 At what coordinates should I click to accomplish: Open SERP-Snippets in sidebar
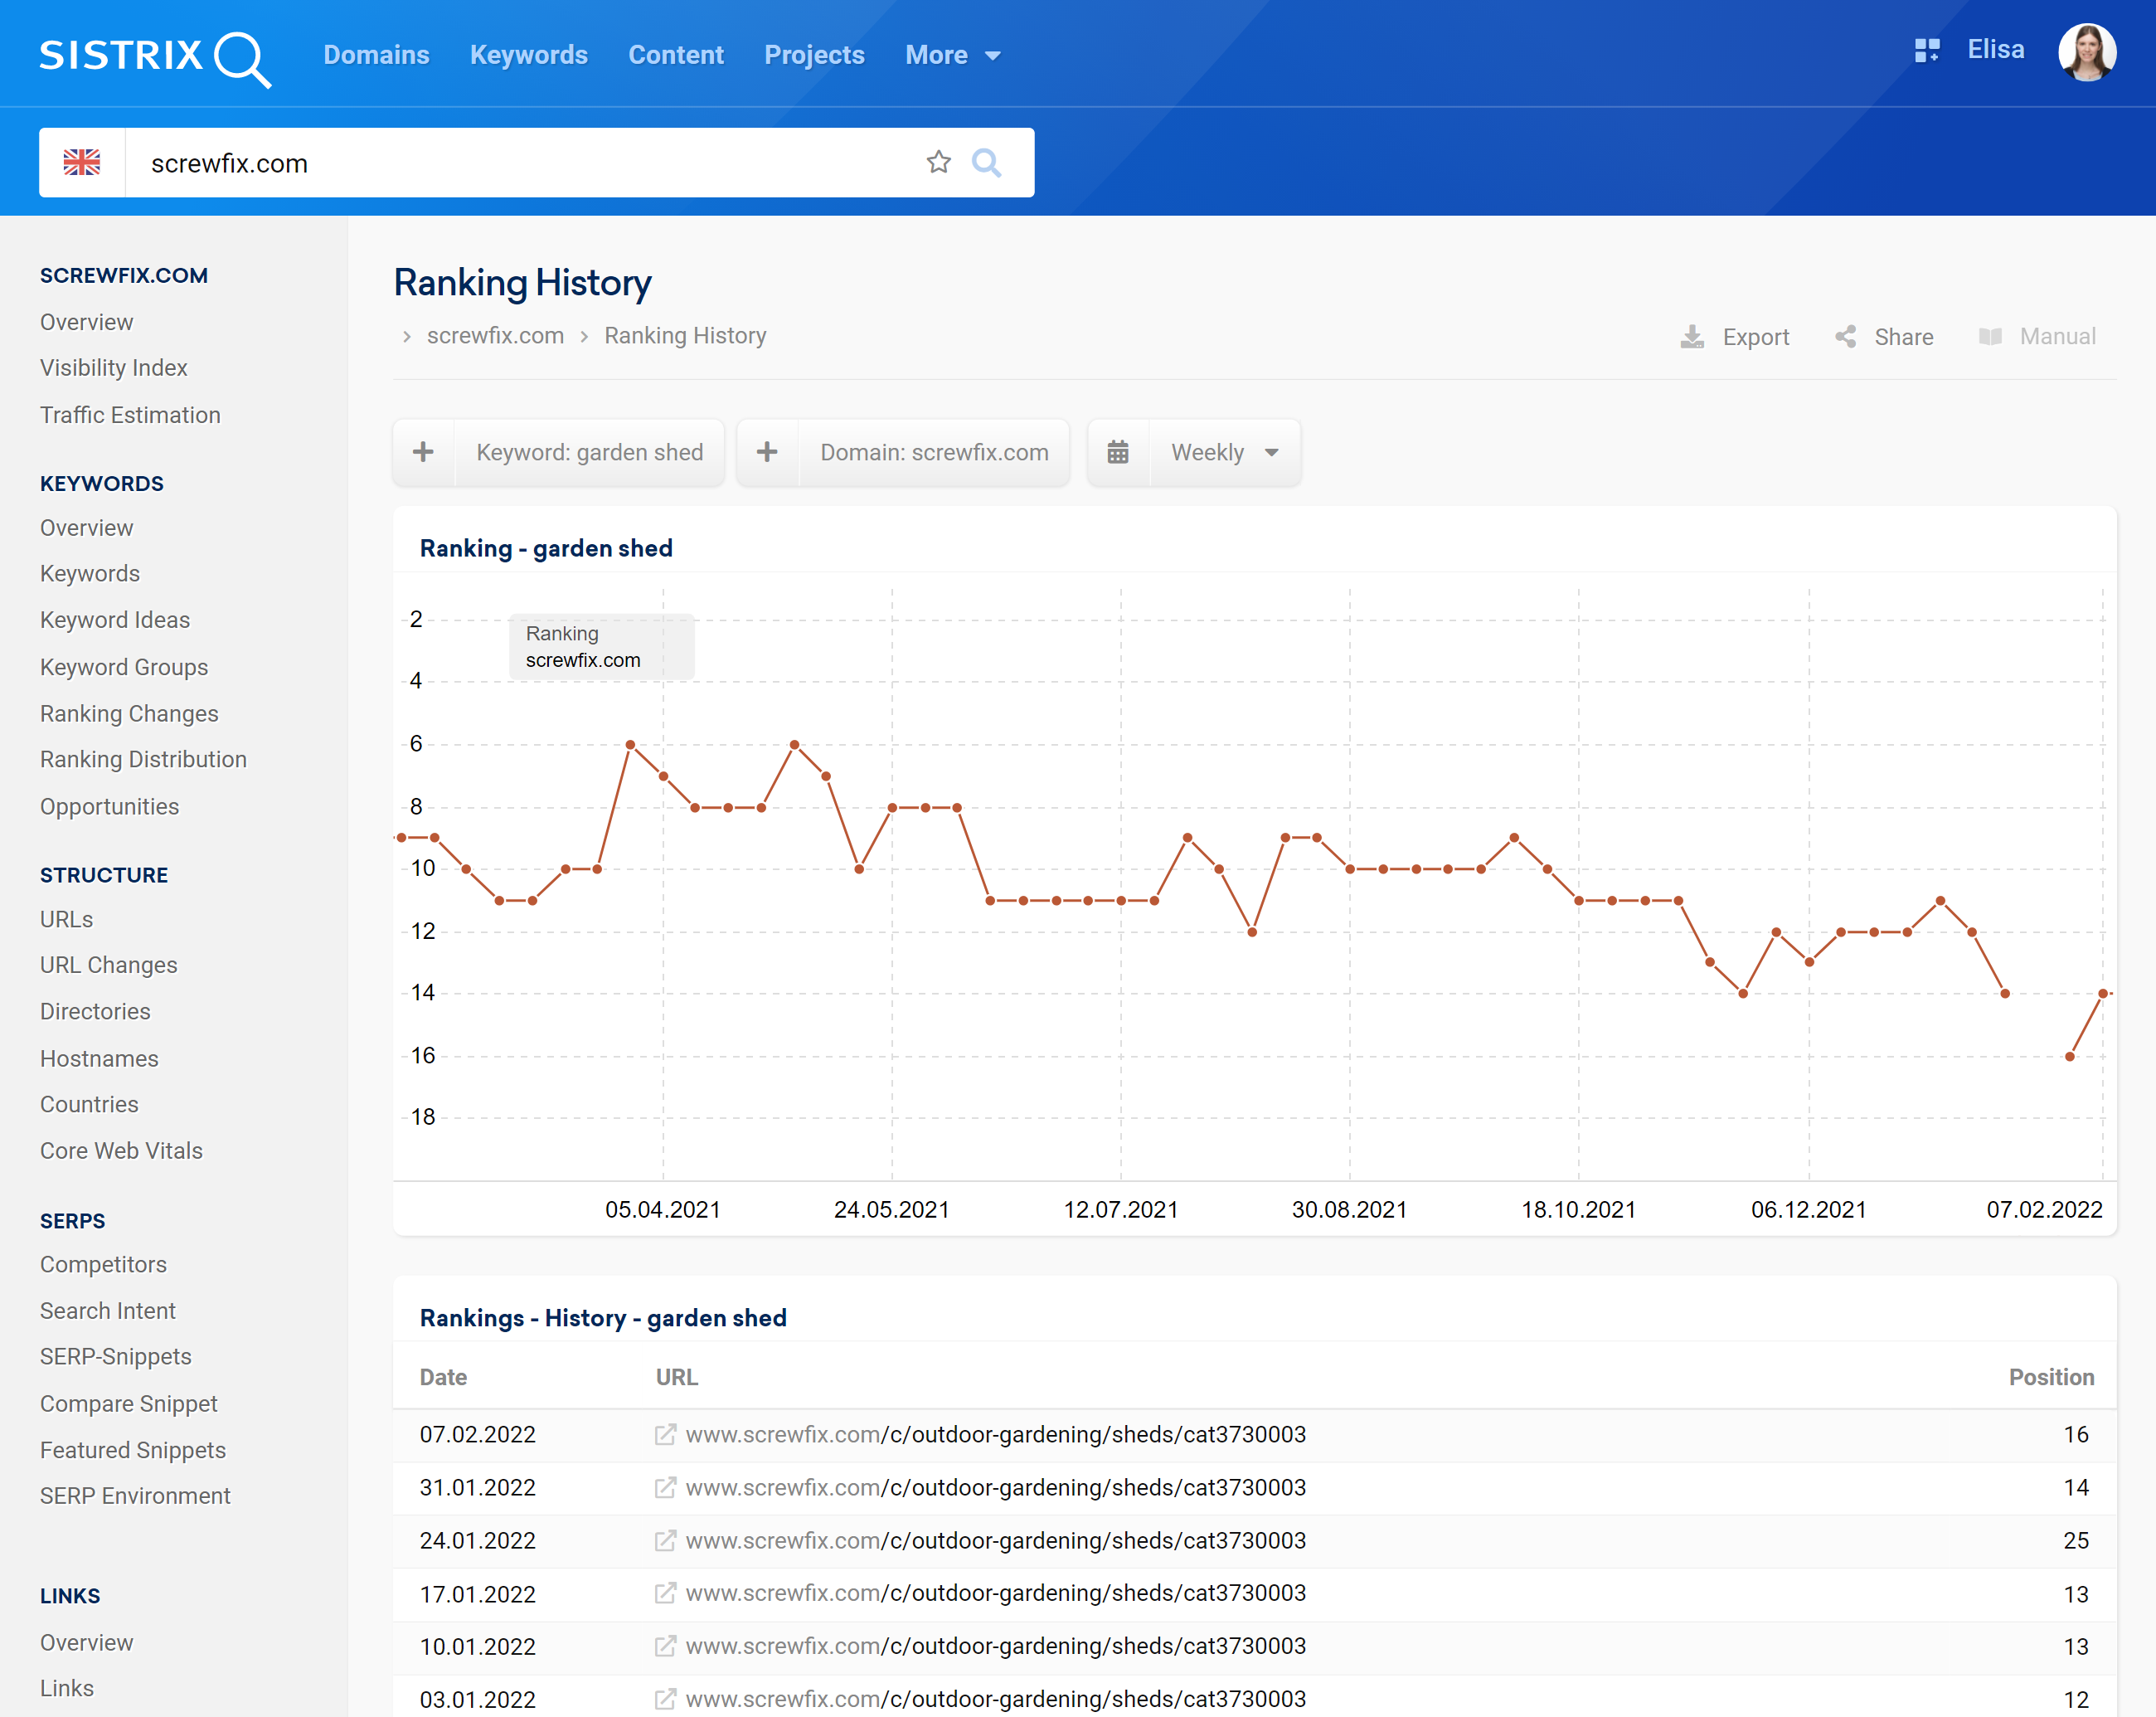(116, 1357)
